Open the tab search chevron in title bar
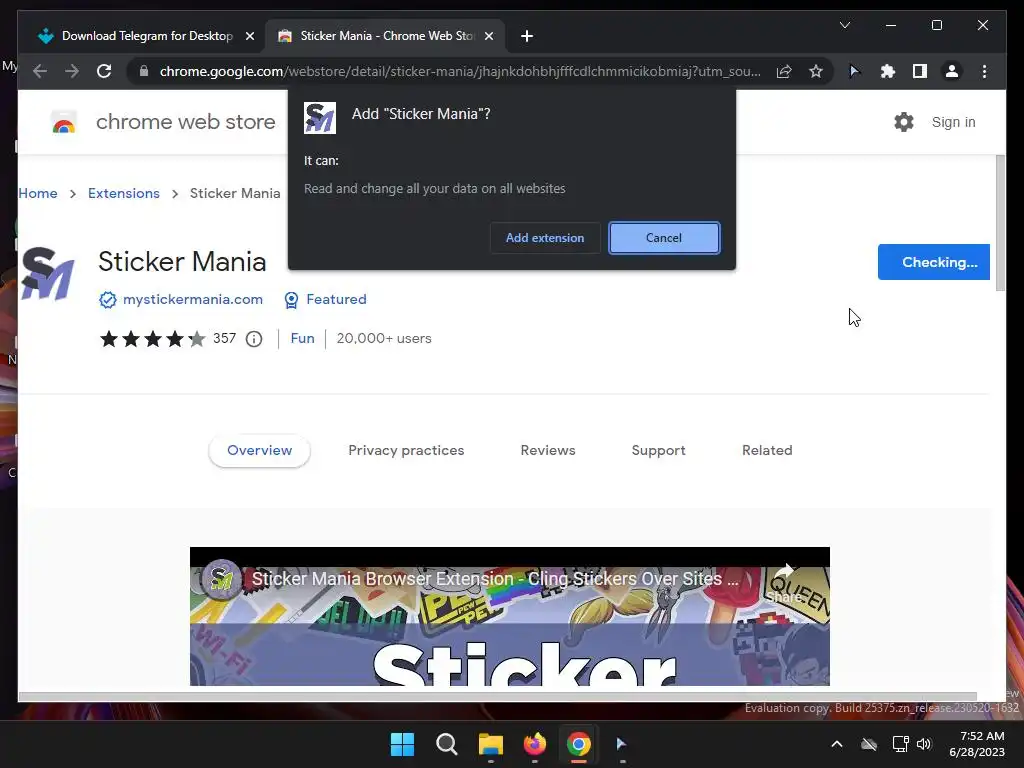Image resolution: width=1024 pixels, height=768 pixels. (x=844, y=25)
